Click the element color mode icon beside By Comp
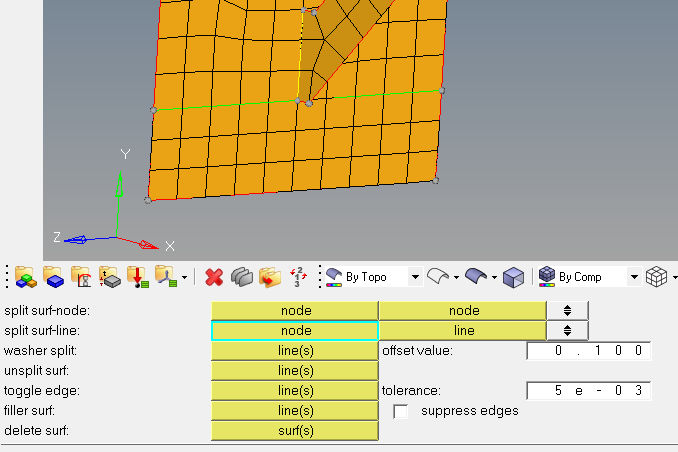The width and height of the screenshot is (678, 452). (x=547, y=276)
